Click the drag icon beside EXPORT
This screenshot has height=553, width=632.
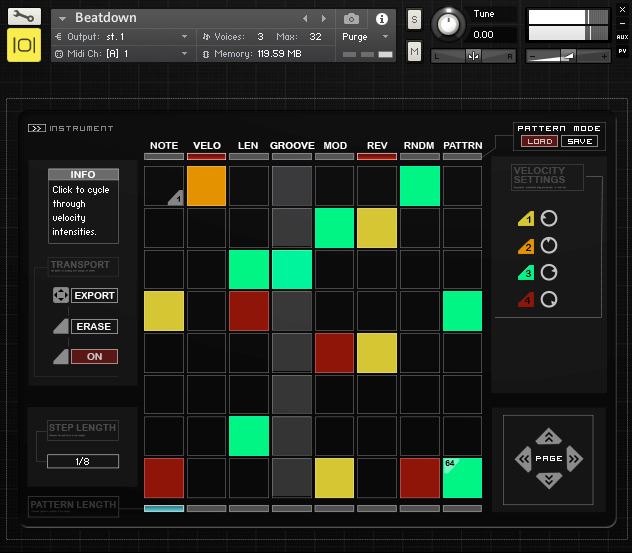[60, 296]
